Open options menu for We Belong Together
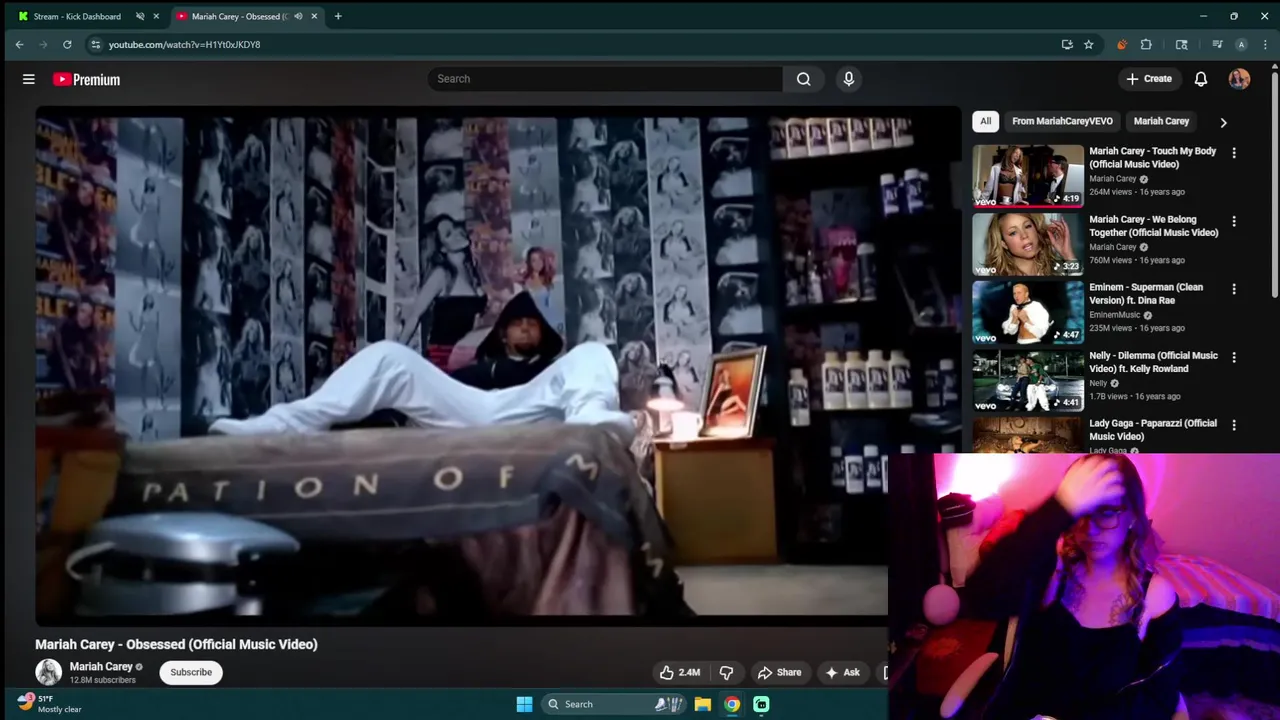Image resolution: width=1280 pixels, height=720 pixels. tap(1234, 221)
